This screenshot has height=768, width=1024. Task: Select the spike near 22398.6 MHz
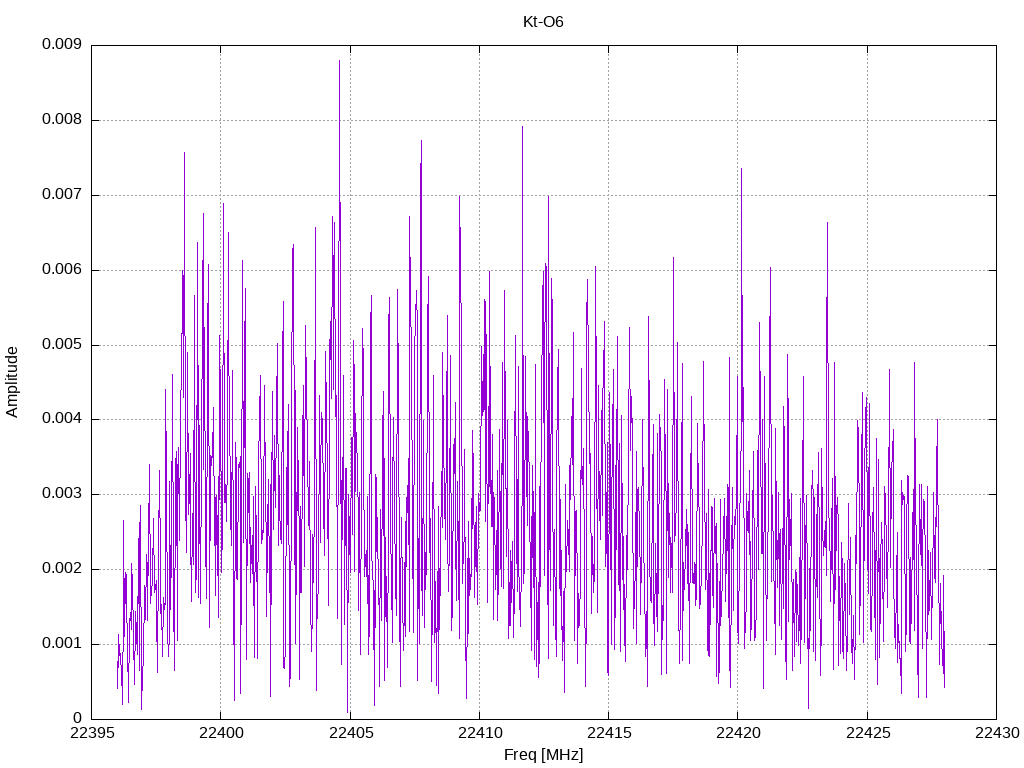[184, 154]
